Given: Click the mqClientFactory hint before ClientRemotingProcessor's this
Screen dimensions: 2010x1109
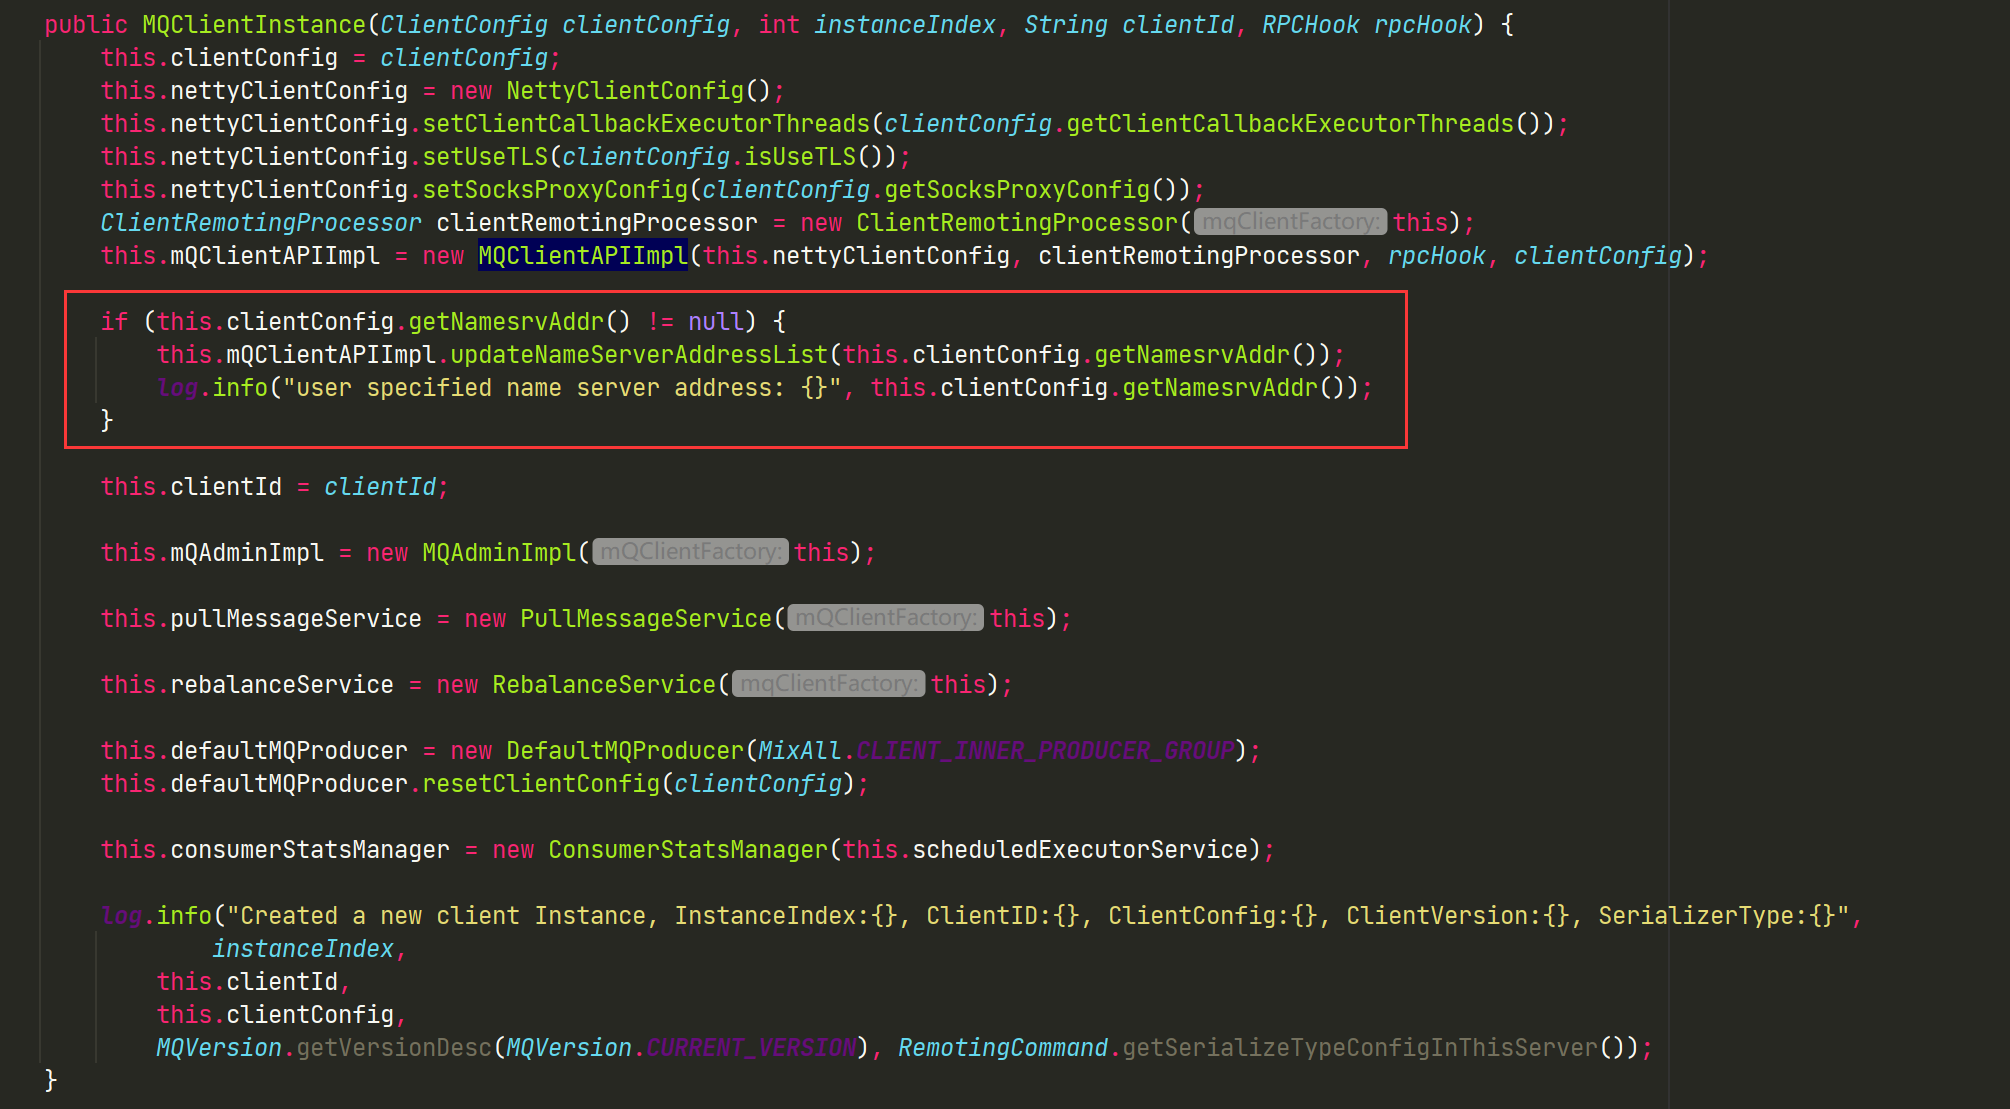Looking at the screenshot, I should click(x=1289, y=222).
